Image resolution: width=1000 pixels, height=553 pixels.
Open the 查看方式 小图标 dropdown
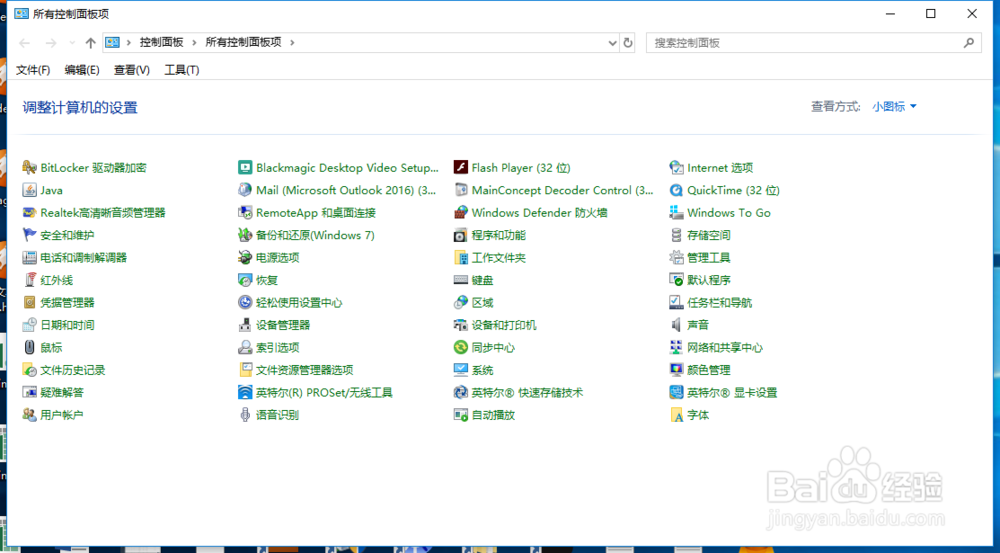894,107
